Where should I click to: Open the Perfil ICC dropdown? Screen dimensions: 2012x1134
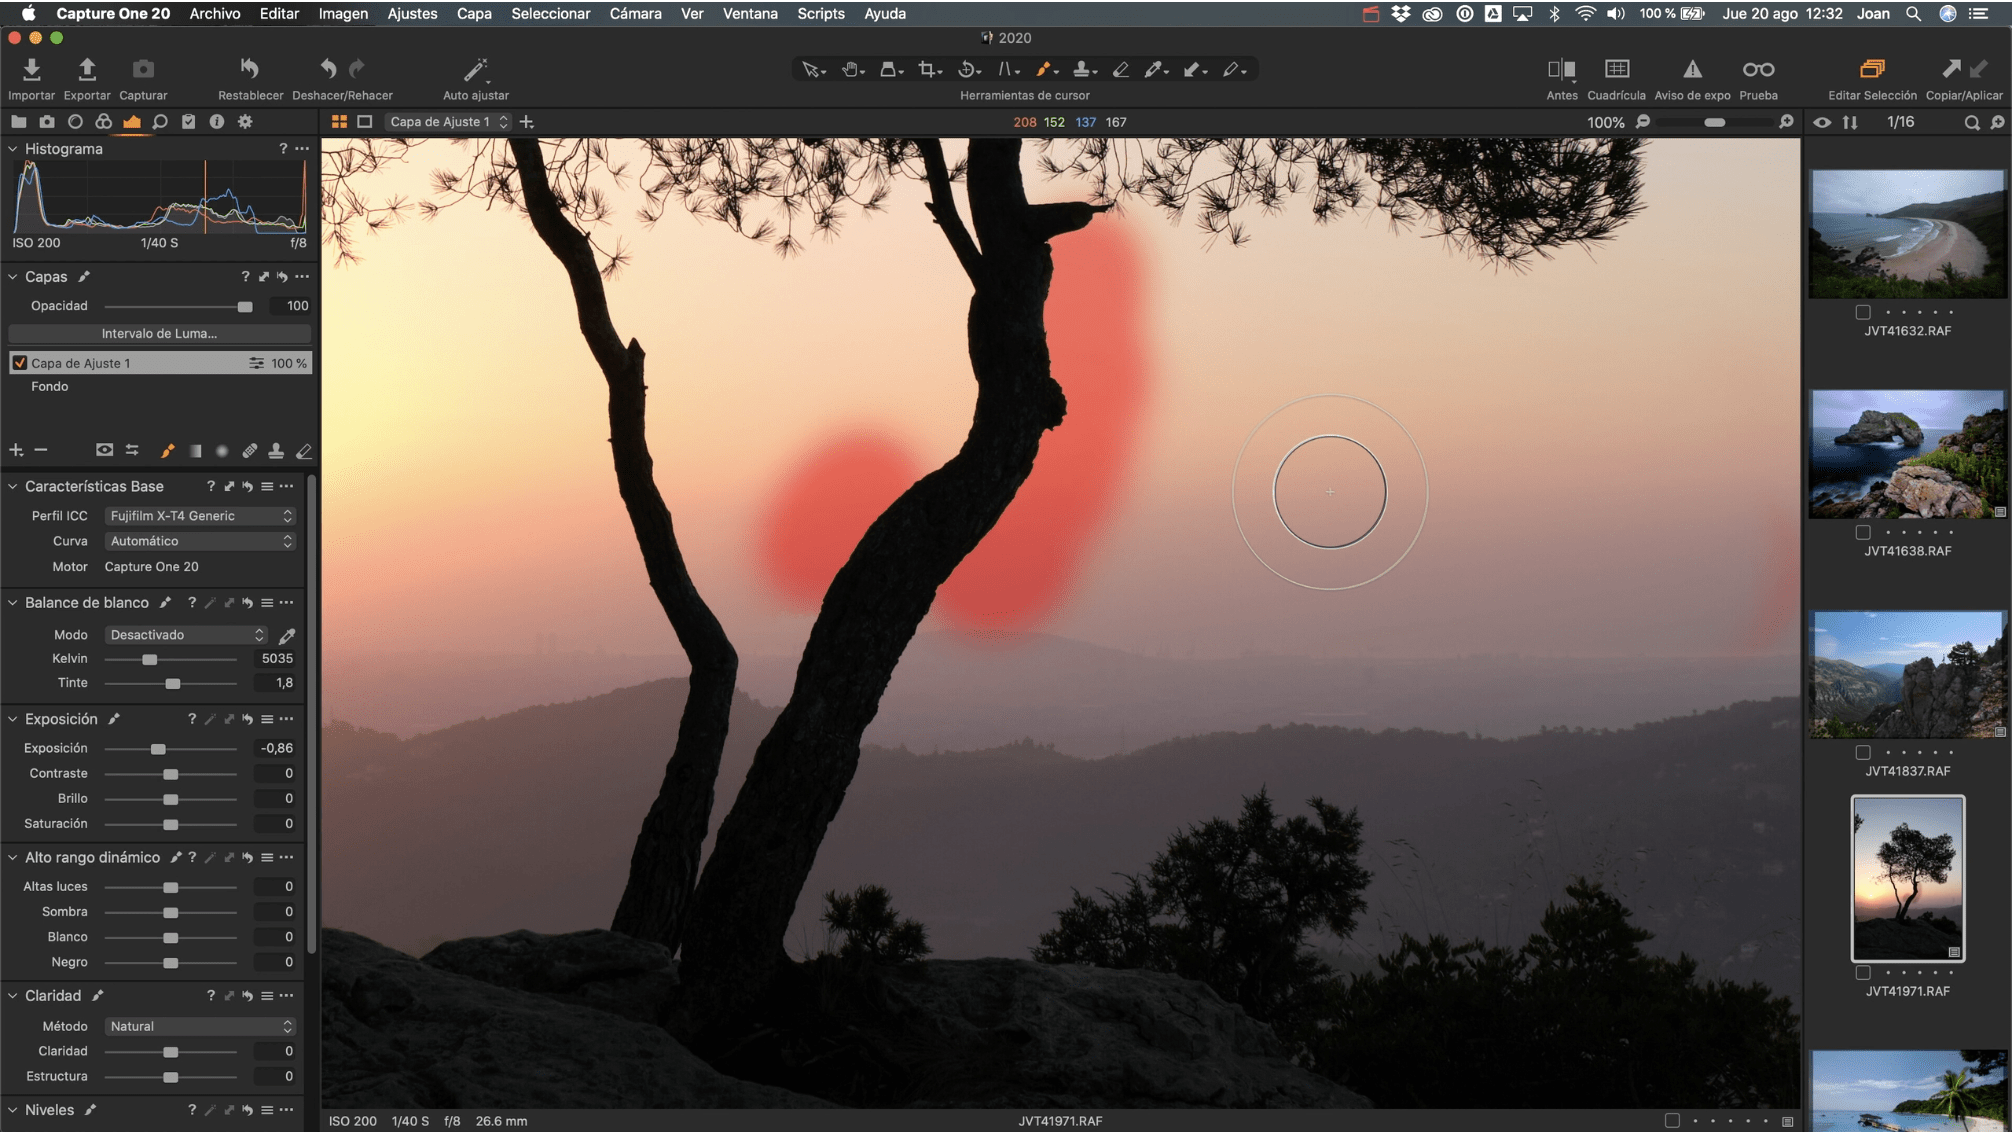(x=200, y=516)
